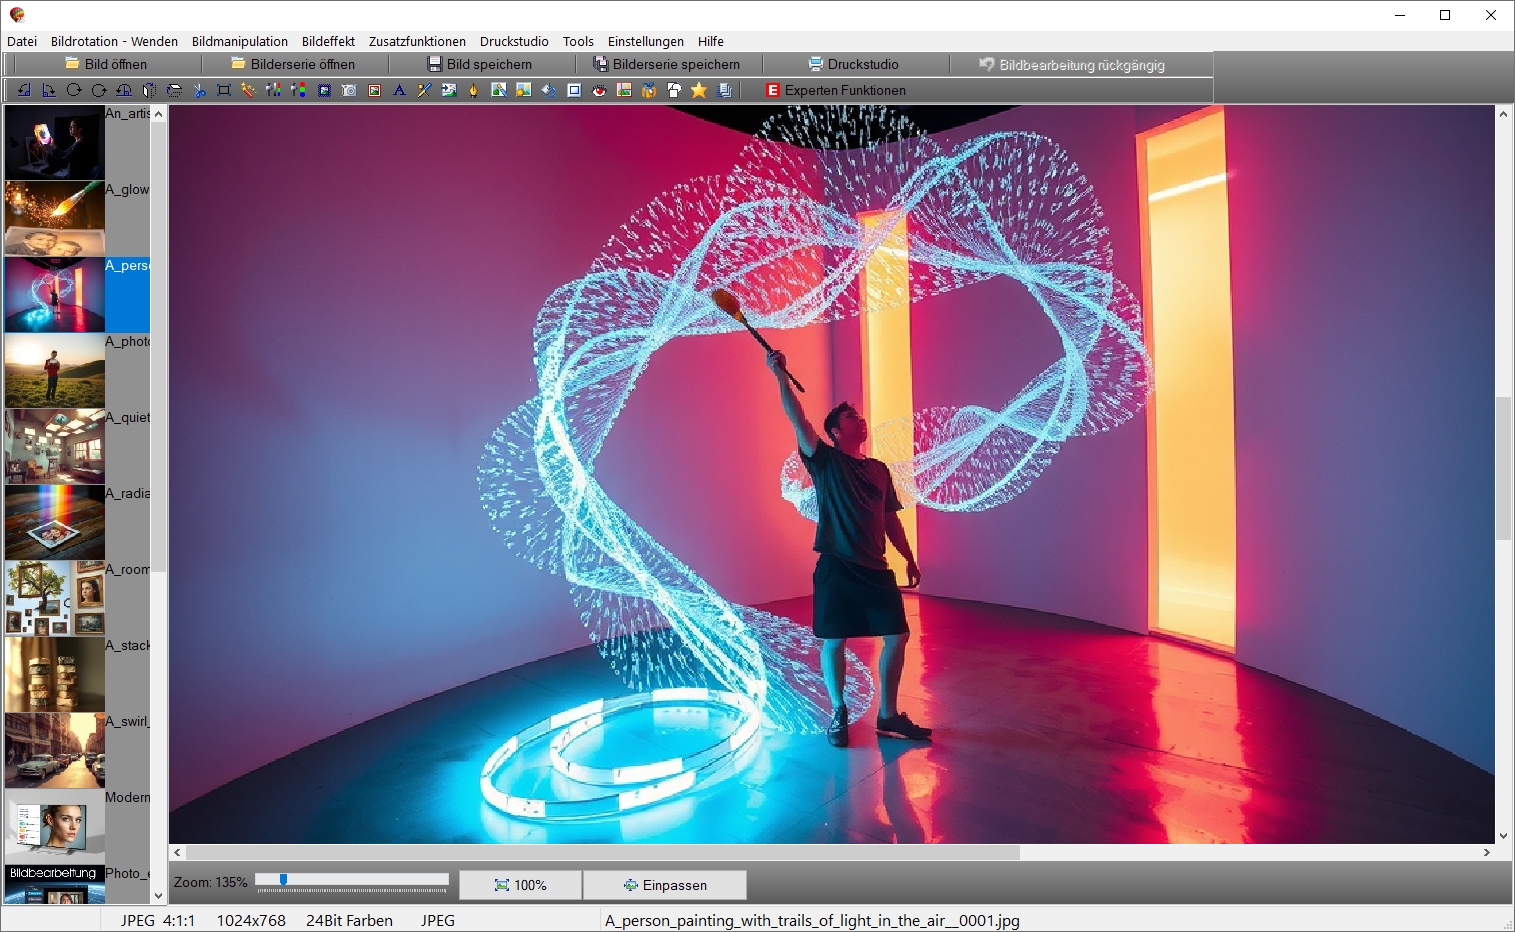Click the red-eye removal icon
The height and width of the screenshot is (932, 1515).
(599, 90)
